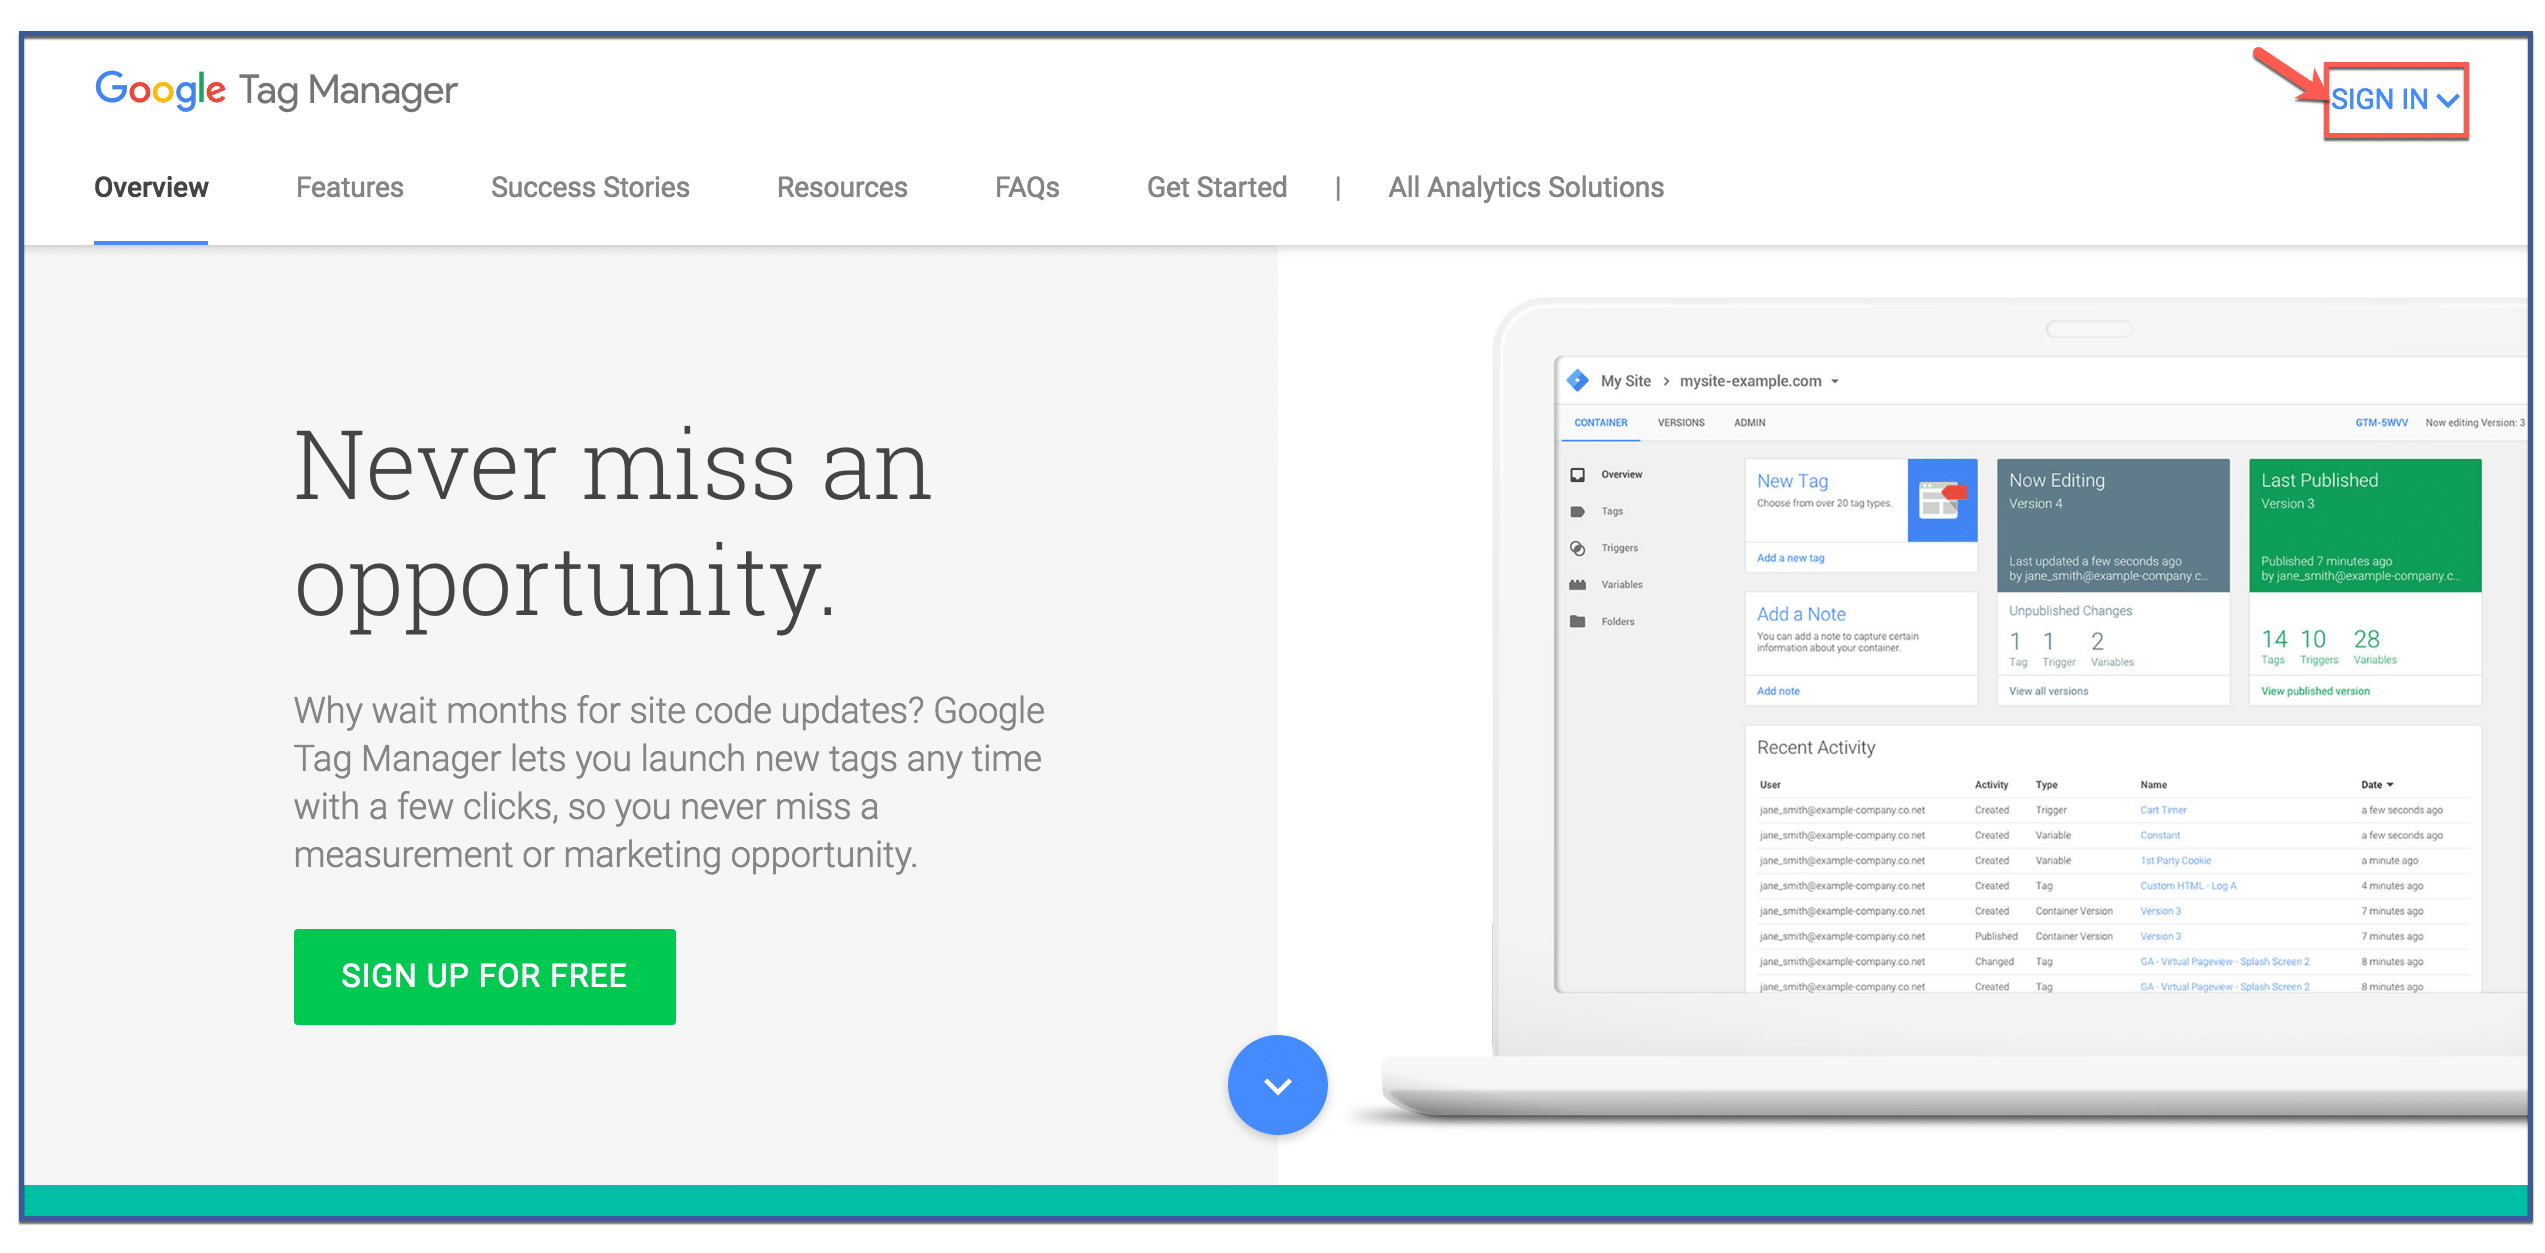
Task: Sort by Date column arrow
Action: tap(2390, 785)
